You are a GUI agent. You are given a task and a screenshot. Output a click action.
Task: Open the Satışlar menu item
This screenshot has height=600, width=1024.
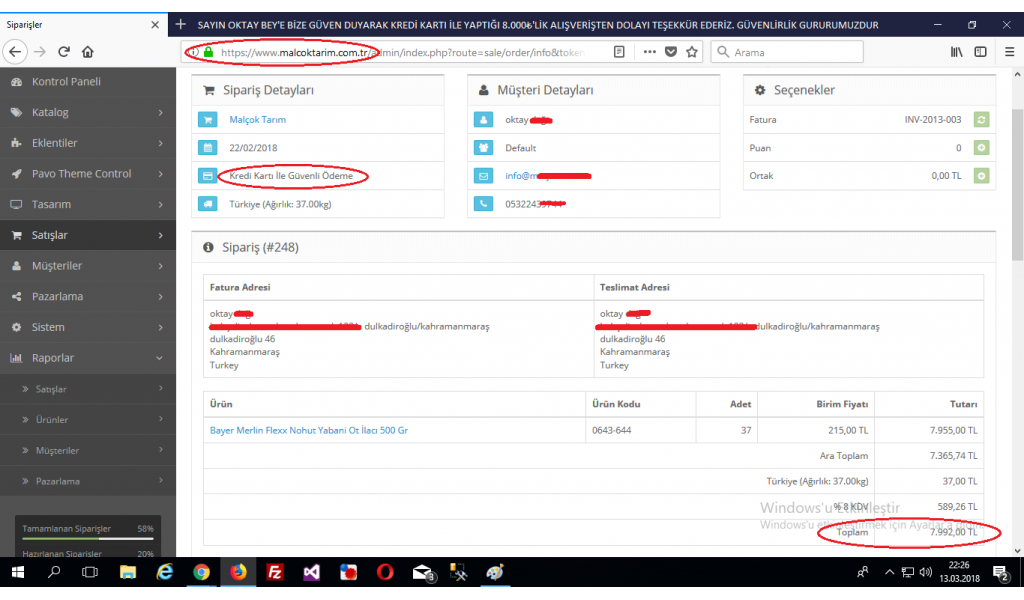pos(88,235)
